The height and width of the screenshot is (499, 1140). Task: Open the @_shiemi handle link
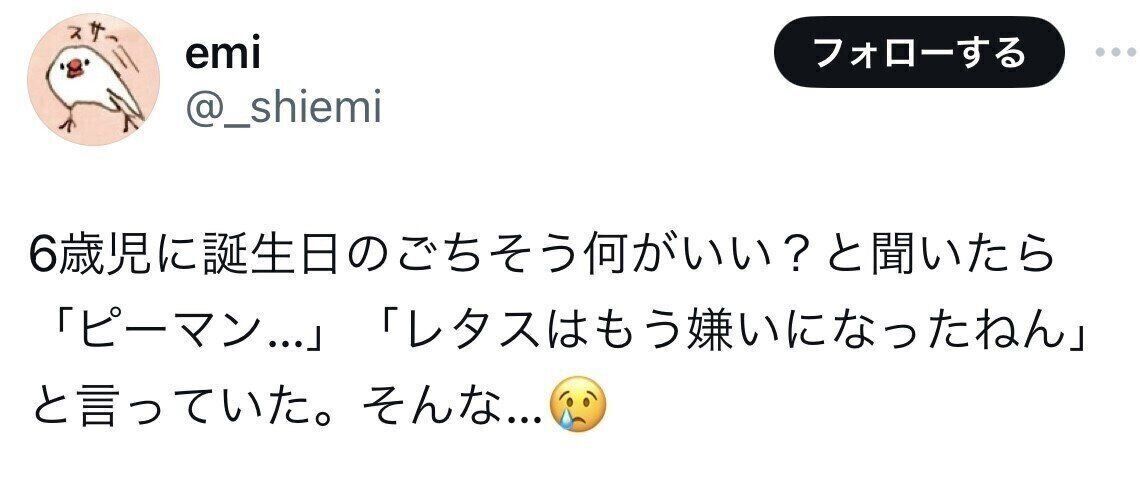coord(284,107)
